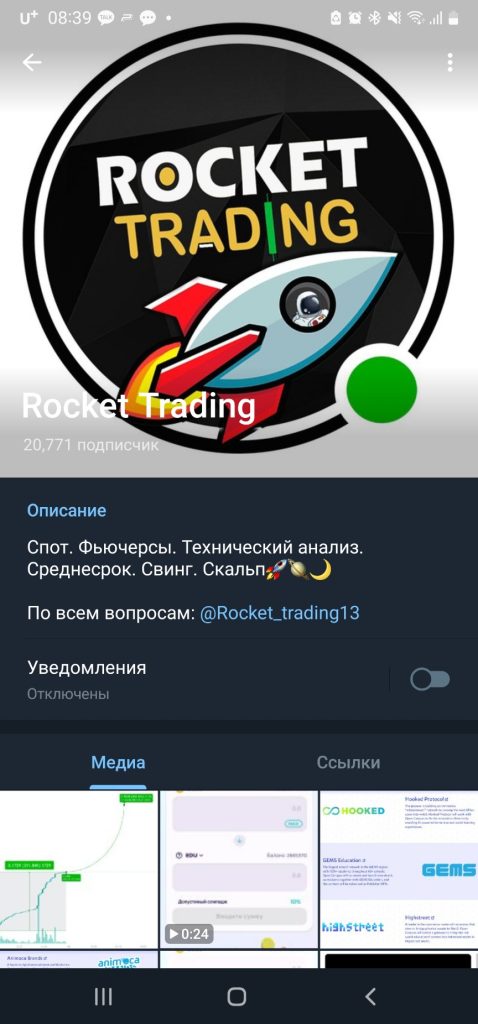Screen dimensions: 478x1024
Task: Switch to the Медиа tab
Action: (118, 762)
